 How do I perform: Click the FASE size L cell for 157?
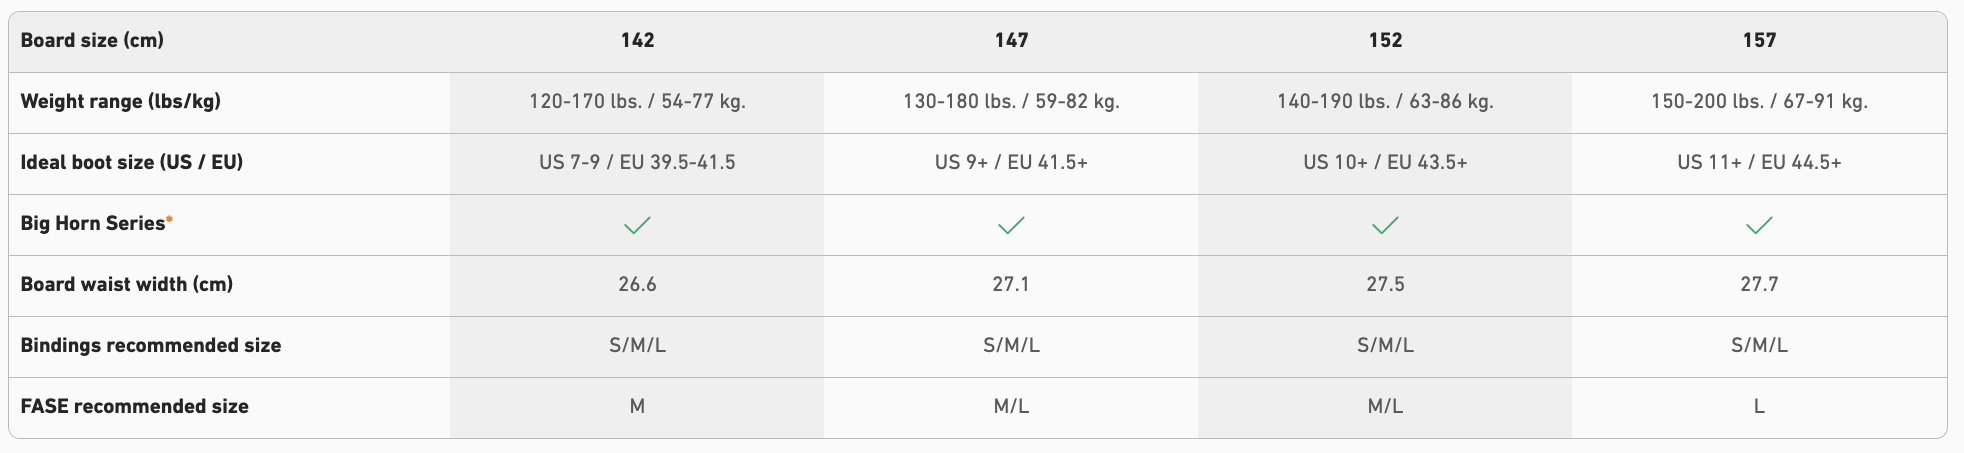click(x=1759, y=407)
